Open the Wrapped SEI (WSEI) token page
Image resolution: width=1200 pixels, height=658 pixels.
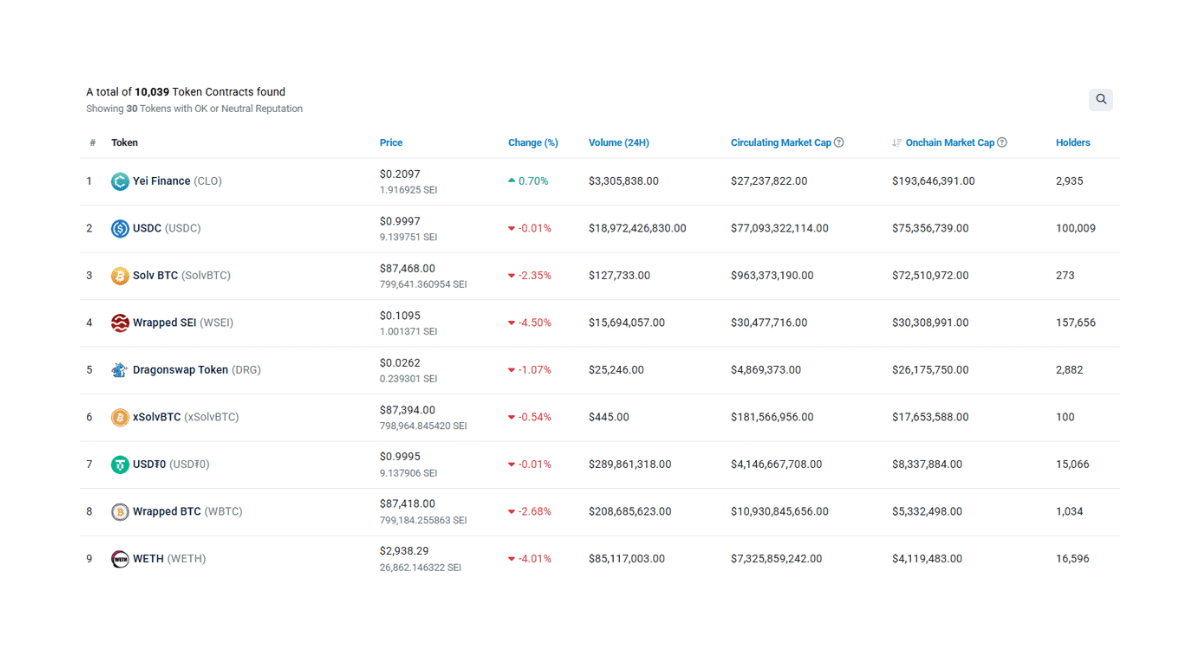point(183,322)
